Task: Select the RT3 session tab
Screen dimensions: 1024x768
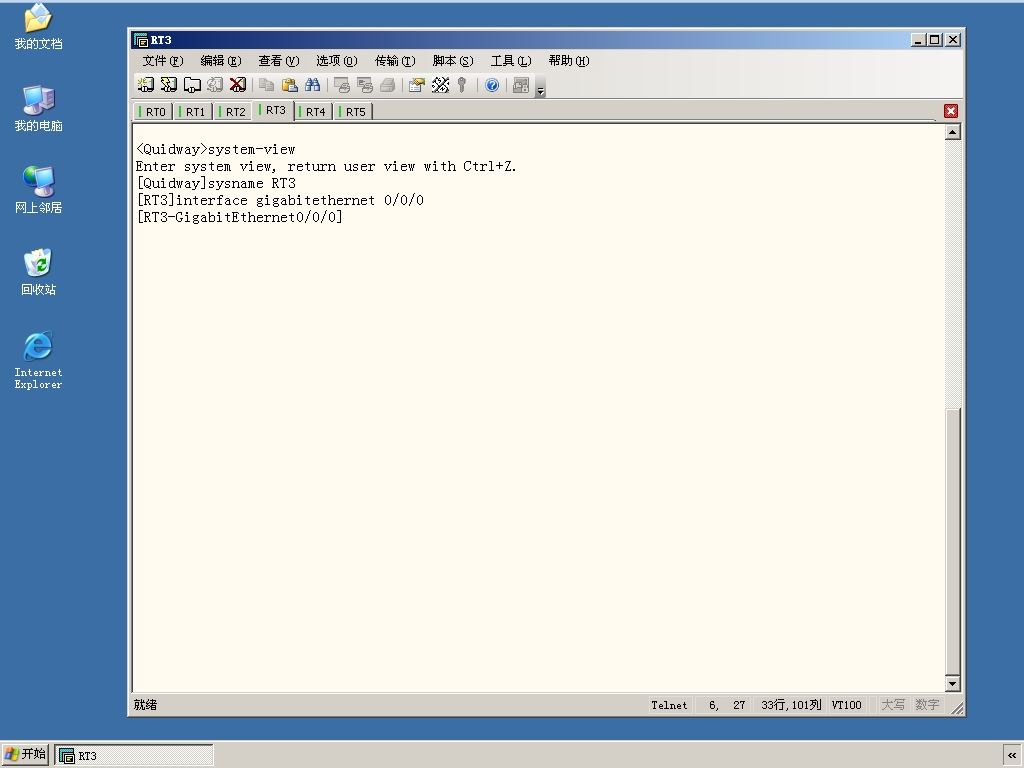Action: (273, 110)
